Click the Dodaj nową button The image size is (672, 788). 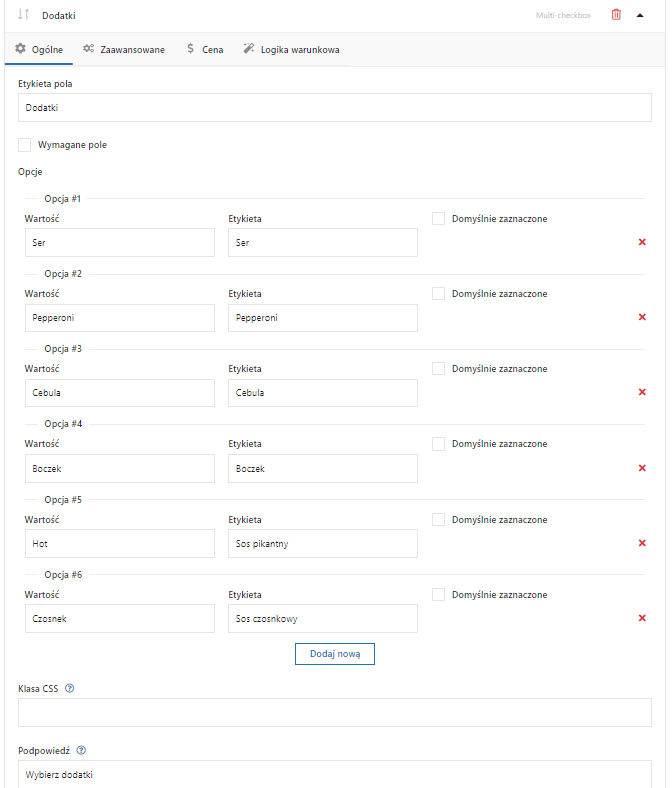pos(335,654)
